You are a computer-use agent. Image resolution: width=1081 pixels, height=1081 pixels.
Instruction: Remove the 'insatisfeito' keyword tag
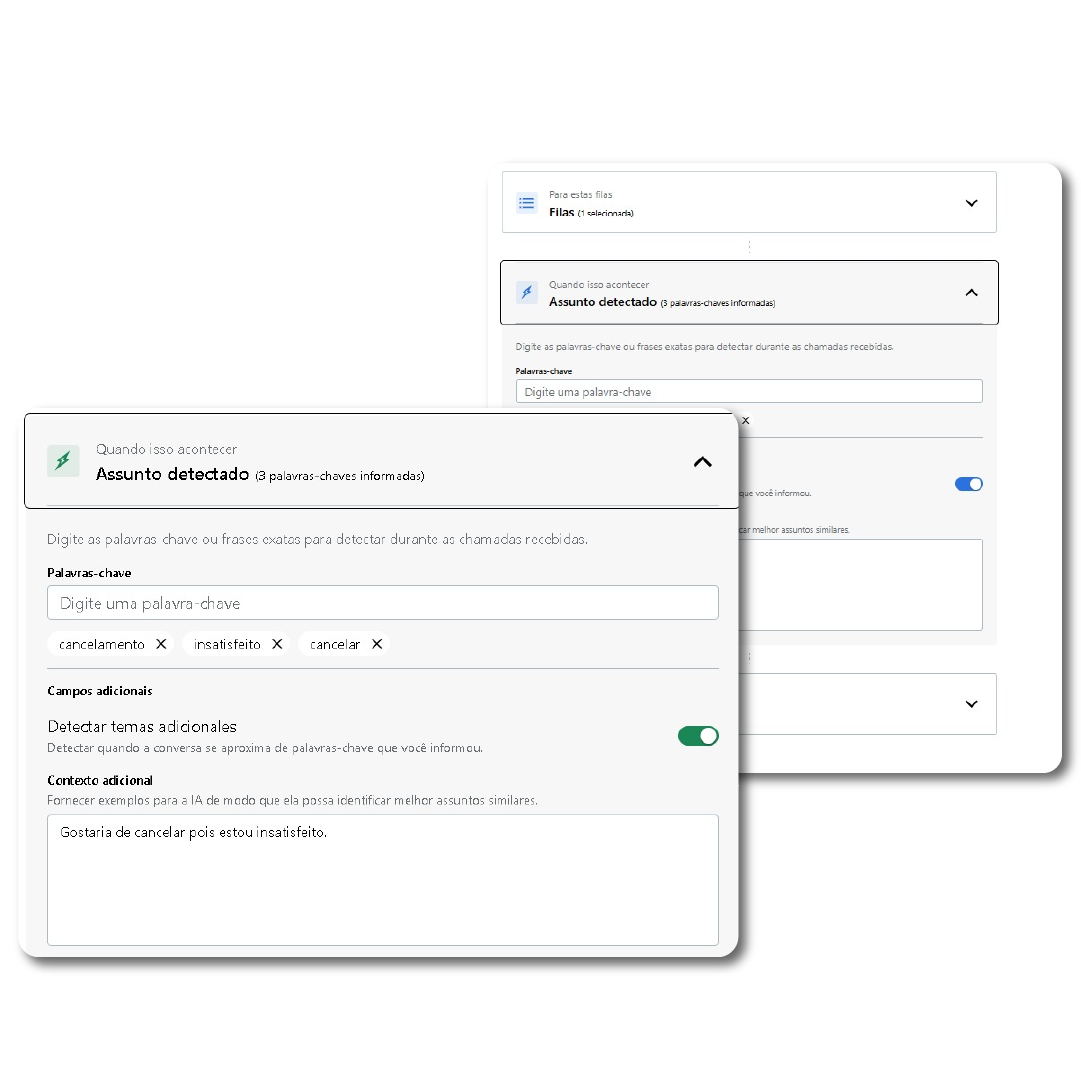click(x=277, y=644)
